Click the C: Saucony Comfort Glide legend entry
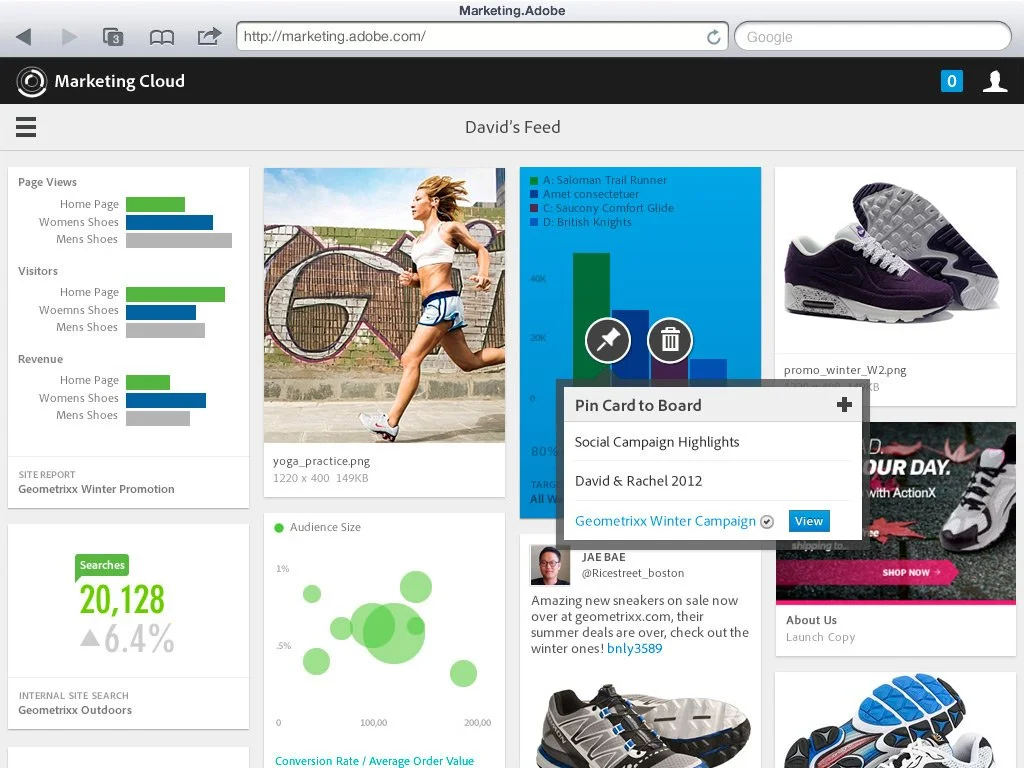 coord(602,208)
